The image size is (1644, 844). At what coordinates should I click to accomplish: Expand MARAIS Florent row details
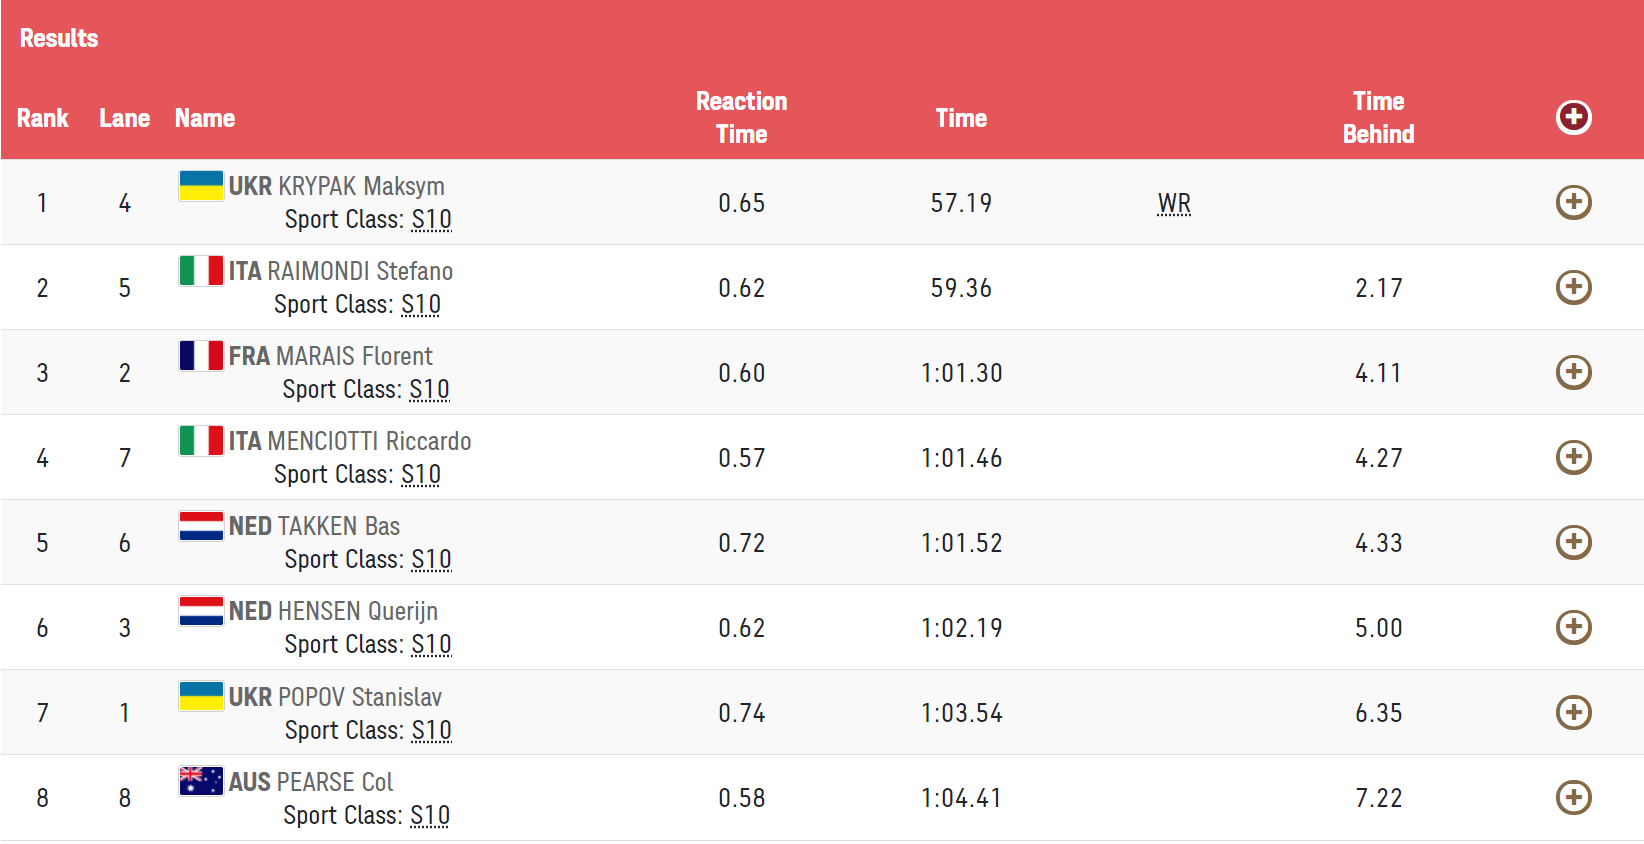[1573, 372]
